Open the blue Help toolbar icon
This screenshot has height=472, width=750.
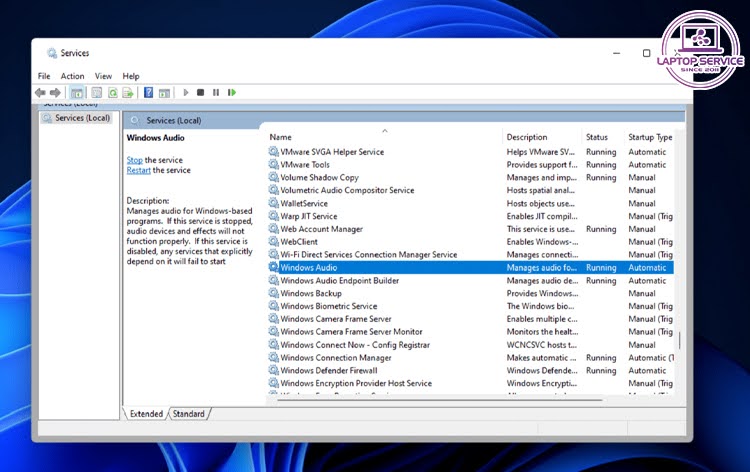[148, 92]
